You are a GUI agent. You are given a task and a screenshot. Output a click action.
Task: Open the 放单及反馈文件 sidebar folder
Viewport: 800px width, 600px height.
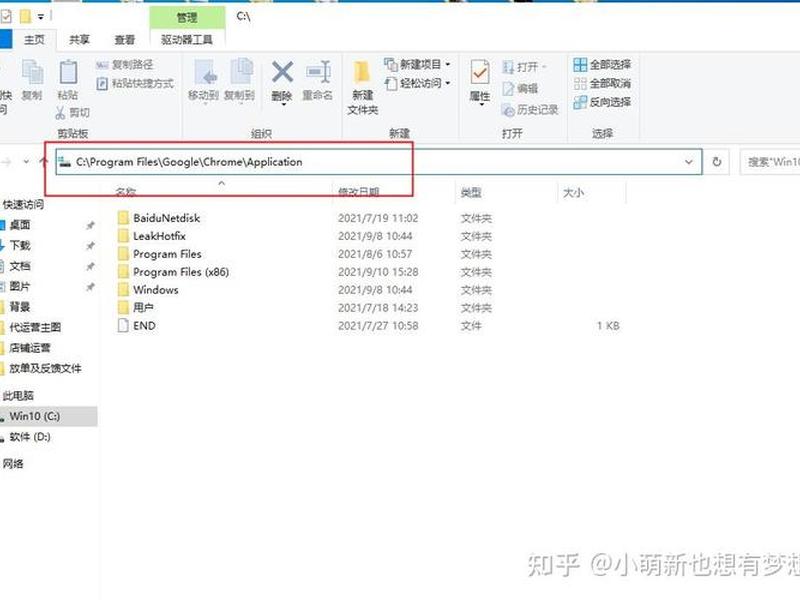click(x=45, y=368)
